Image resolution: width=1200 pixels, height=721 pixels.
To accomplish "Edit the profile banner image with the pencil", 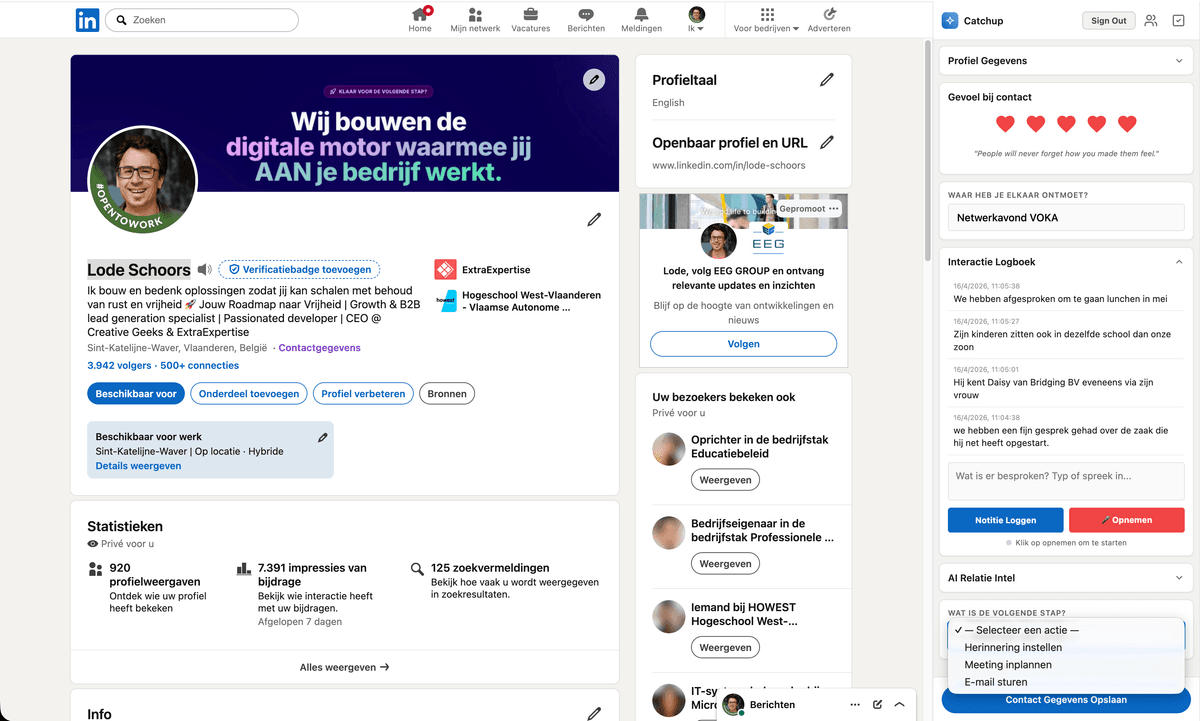I will coord(594,79).
